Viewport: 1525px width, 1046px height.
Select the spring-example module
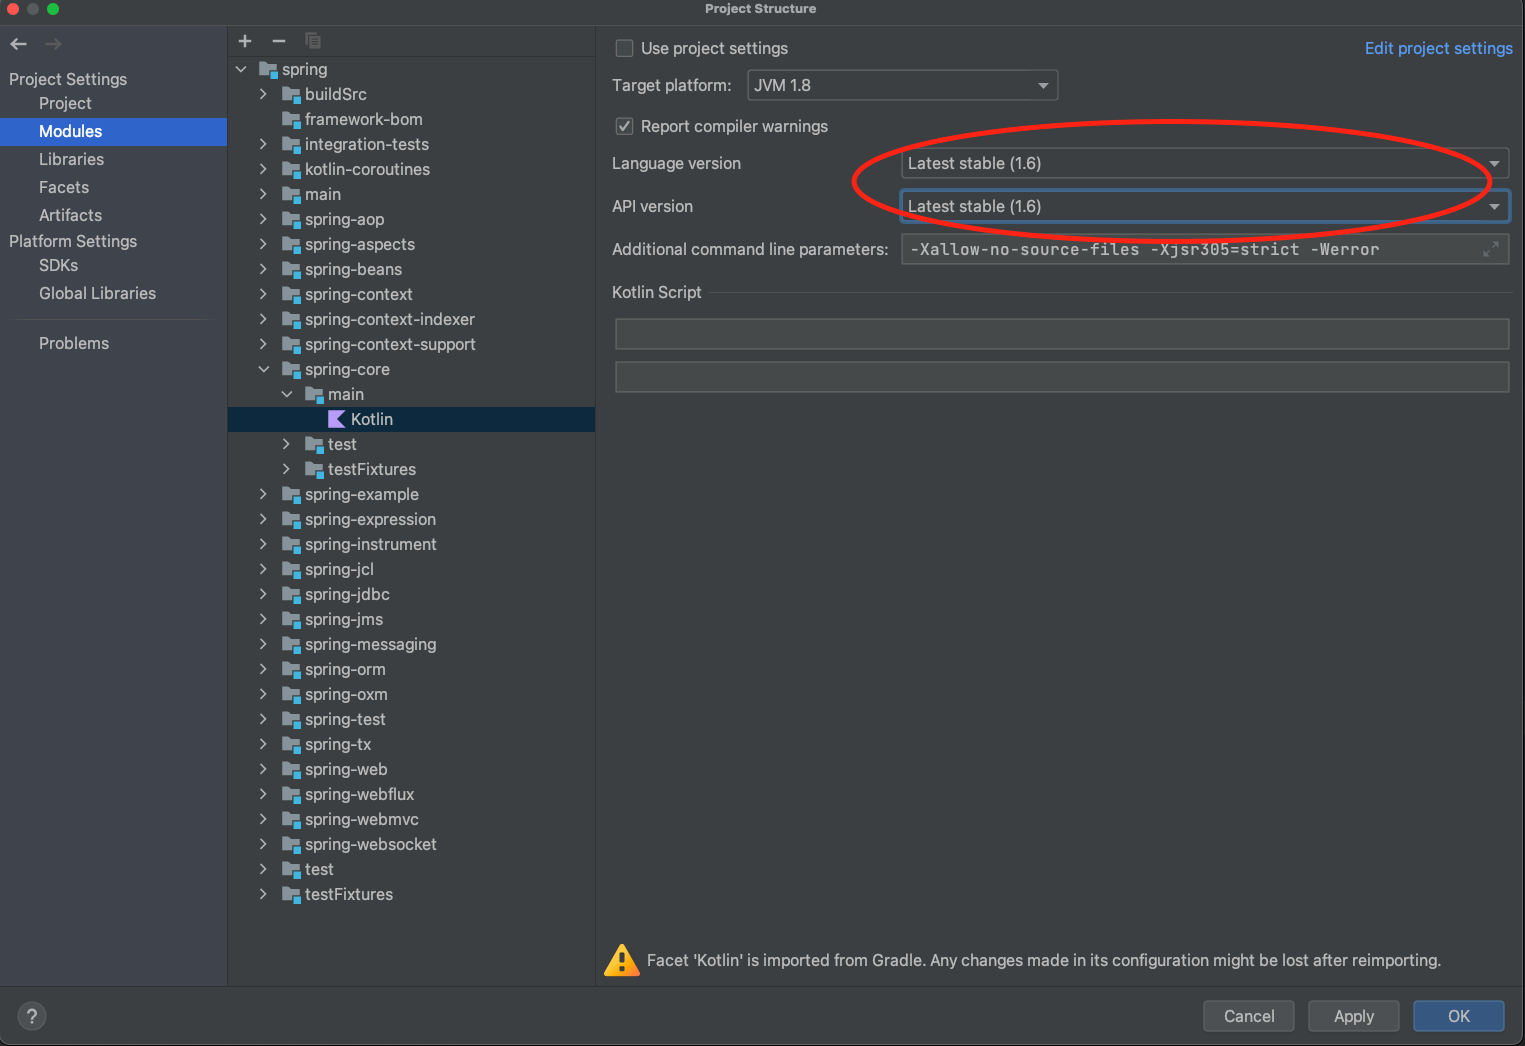click(362, 494)
